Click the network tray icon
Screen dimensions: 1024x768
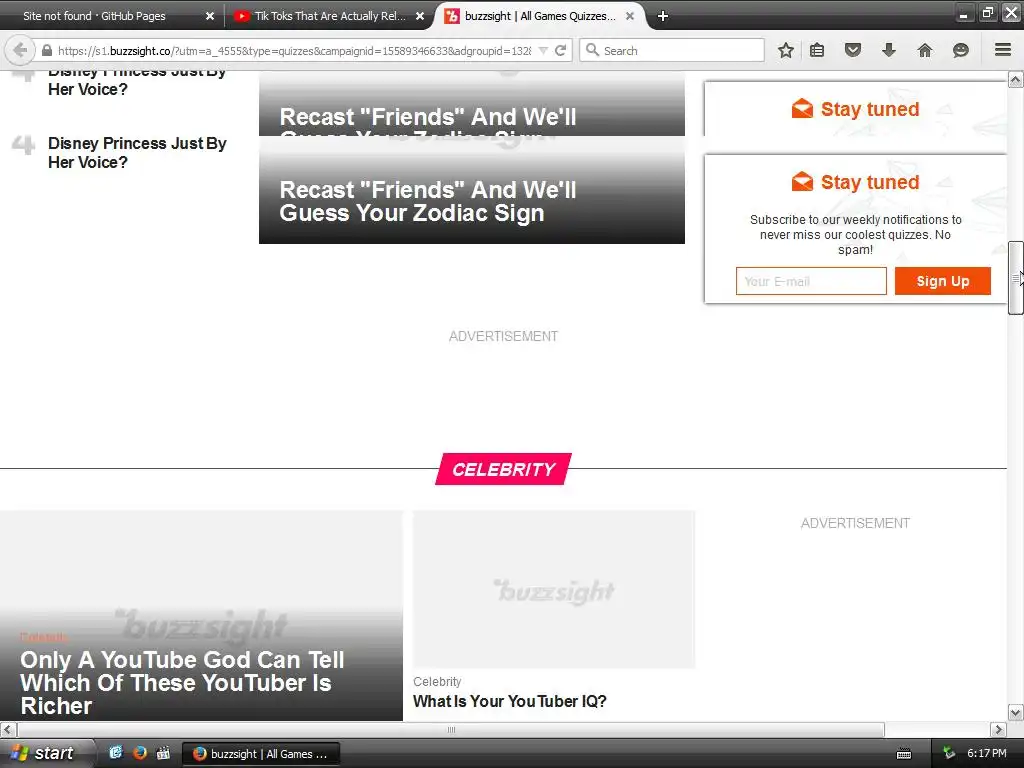click(x=949, y=753)
